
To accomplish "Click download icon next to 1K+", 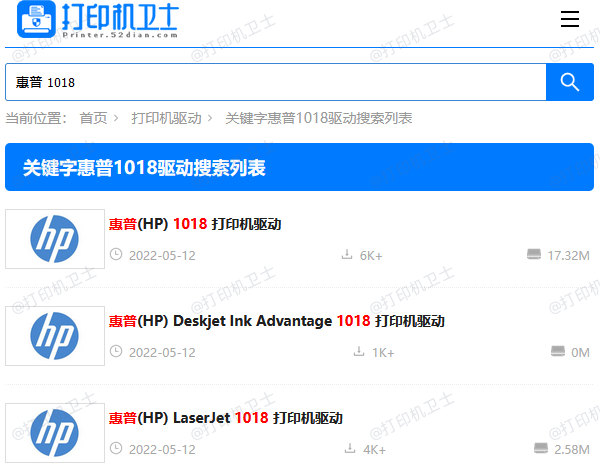I will point(359,351).
